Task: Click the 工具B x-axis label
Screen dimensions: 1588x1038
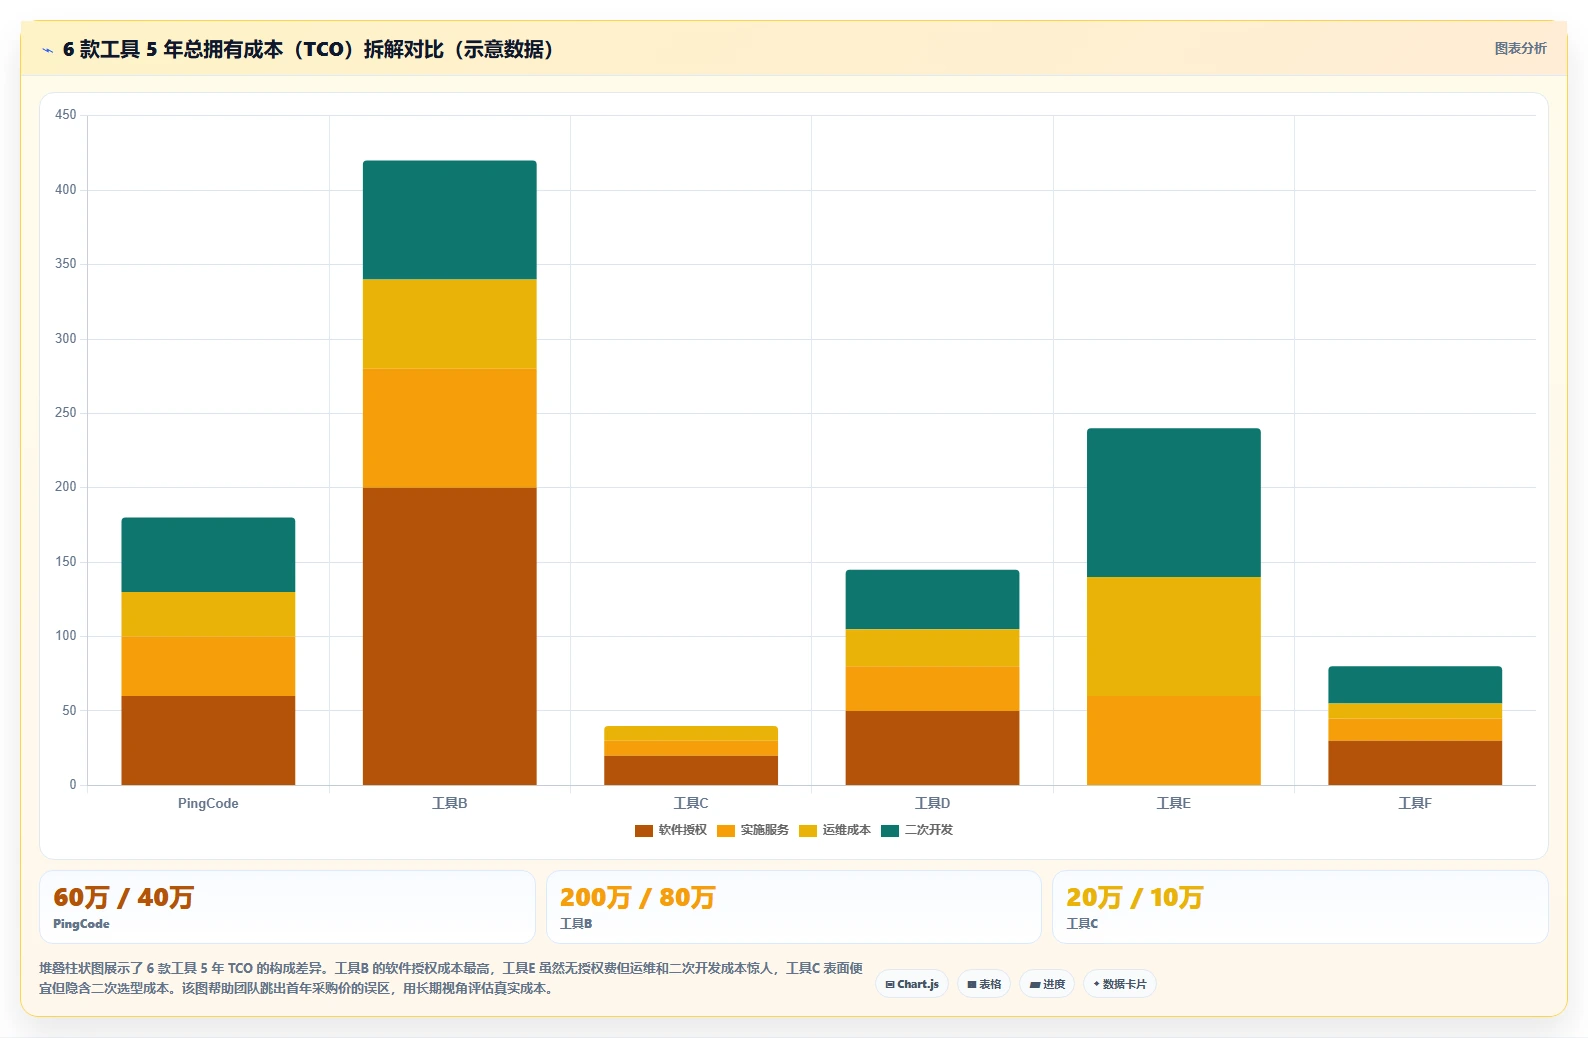Action: pyautogui.click(x=450, y=803)
